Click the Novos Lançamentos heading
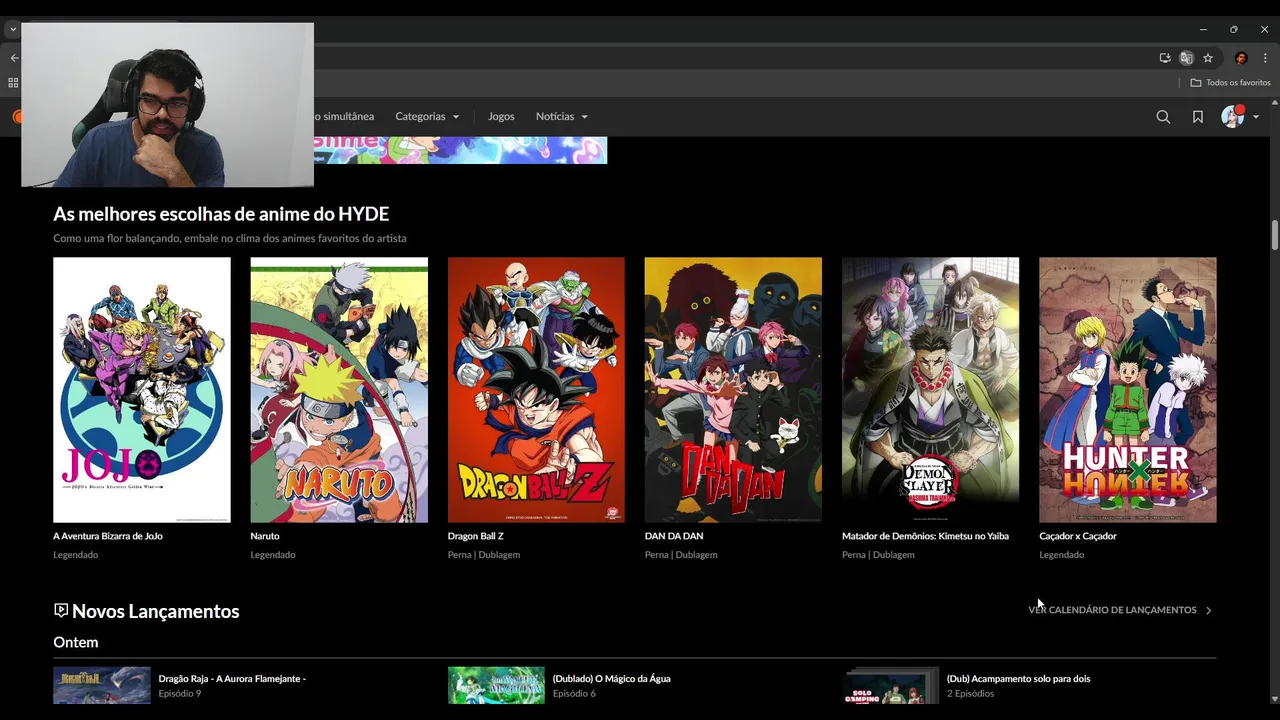 click(155, 611)
